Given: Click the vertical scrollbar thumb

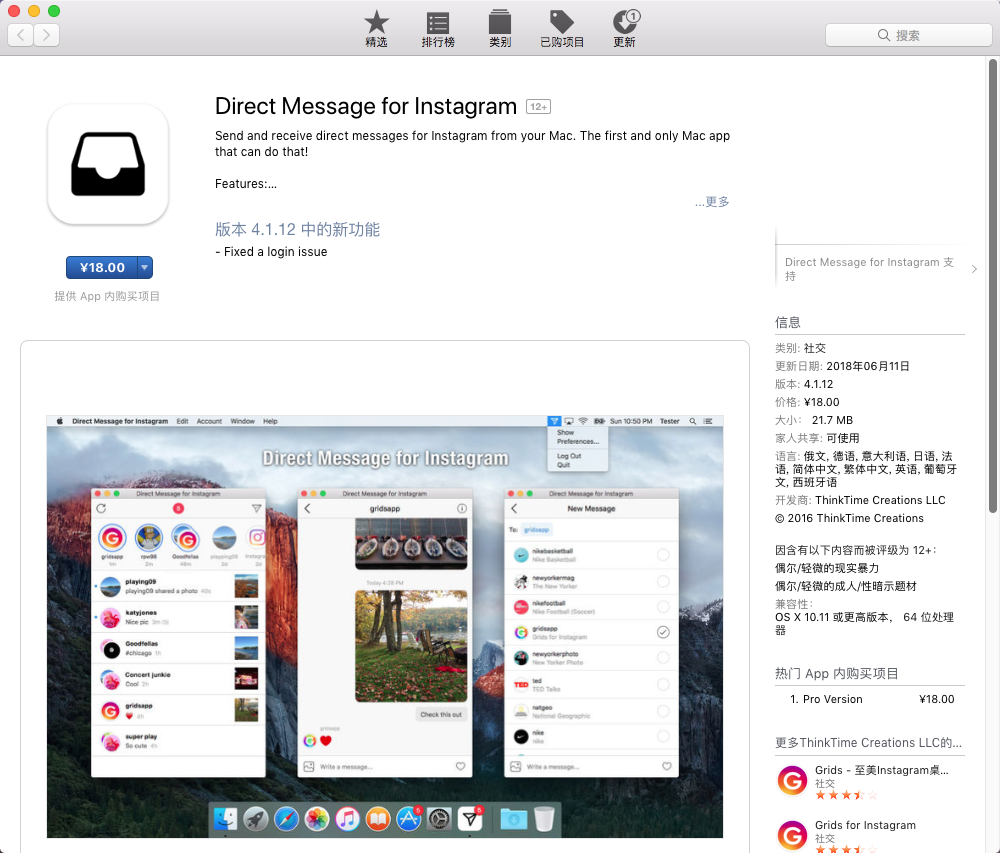Looking at the screenshot, I should coord(992,286).
